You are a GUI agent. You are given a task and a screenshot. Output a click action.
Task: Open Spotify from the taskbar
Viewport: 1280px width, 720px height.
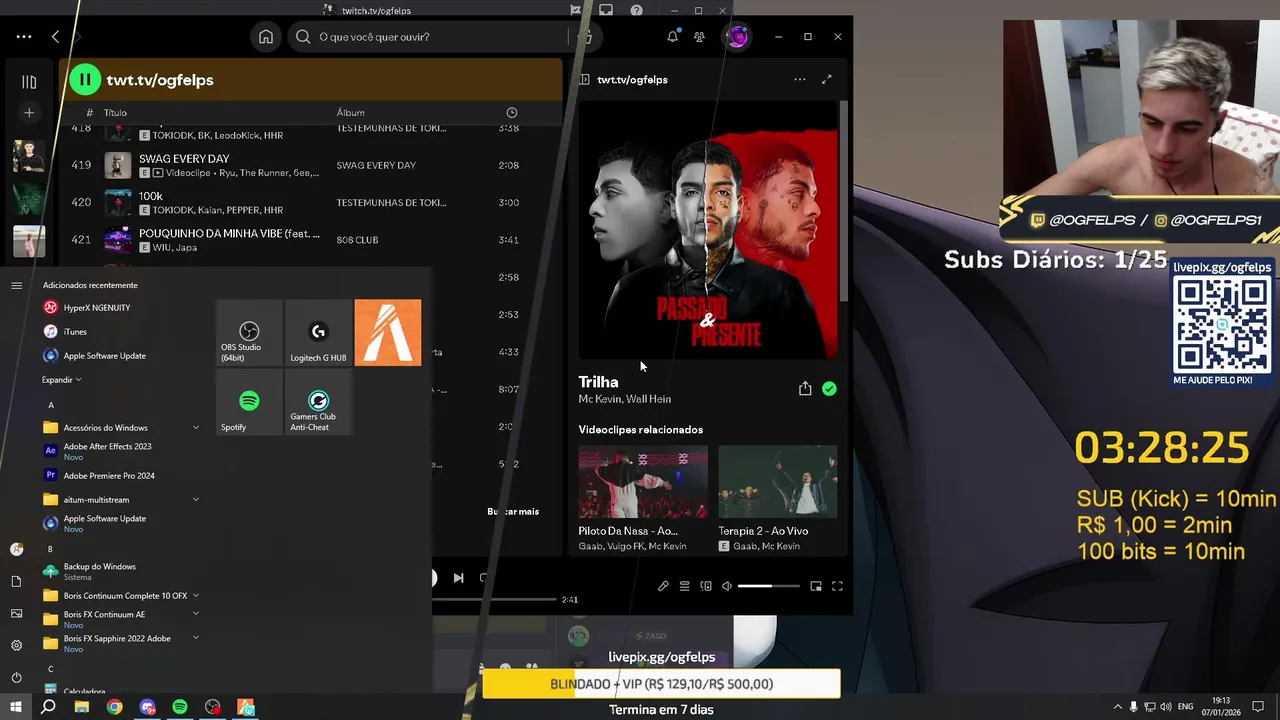point(180,707)
